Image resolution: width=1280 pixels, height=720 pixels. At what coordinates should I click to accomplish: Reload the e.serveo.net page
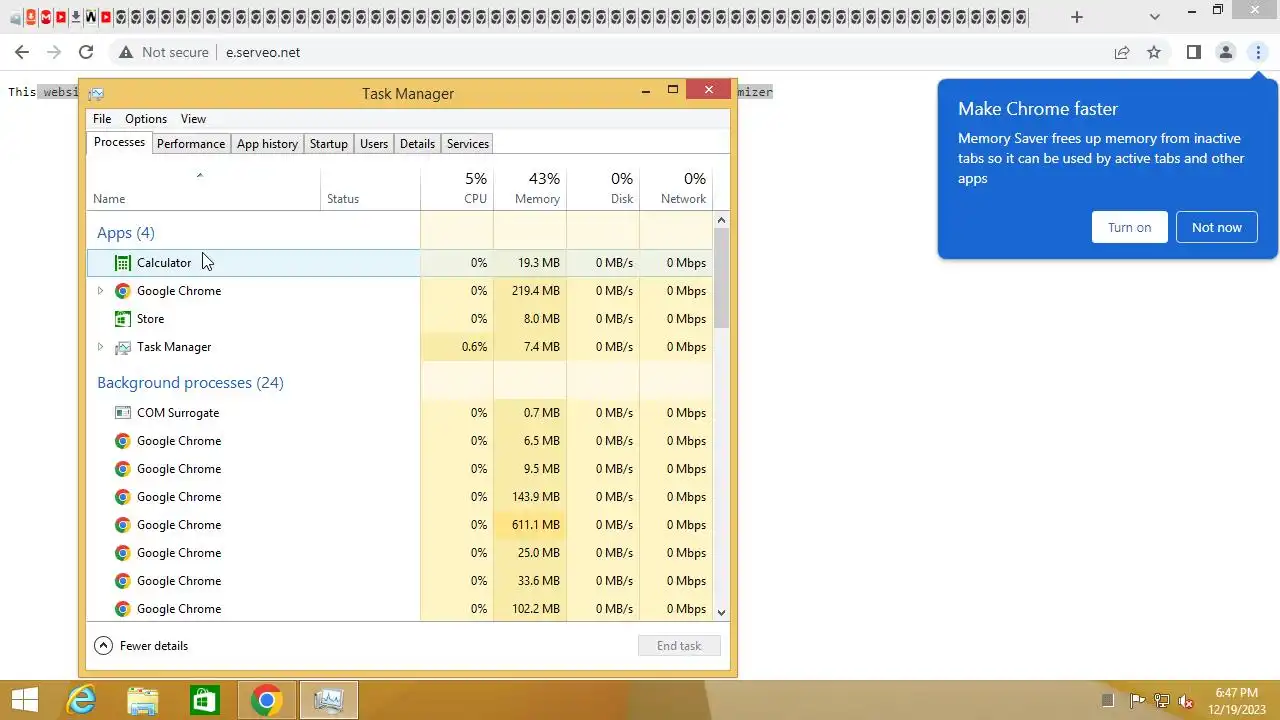pyautogui.click(x=86, y=52)
